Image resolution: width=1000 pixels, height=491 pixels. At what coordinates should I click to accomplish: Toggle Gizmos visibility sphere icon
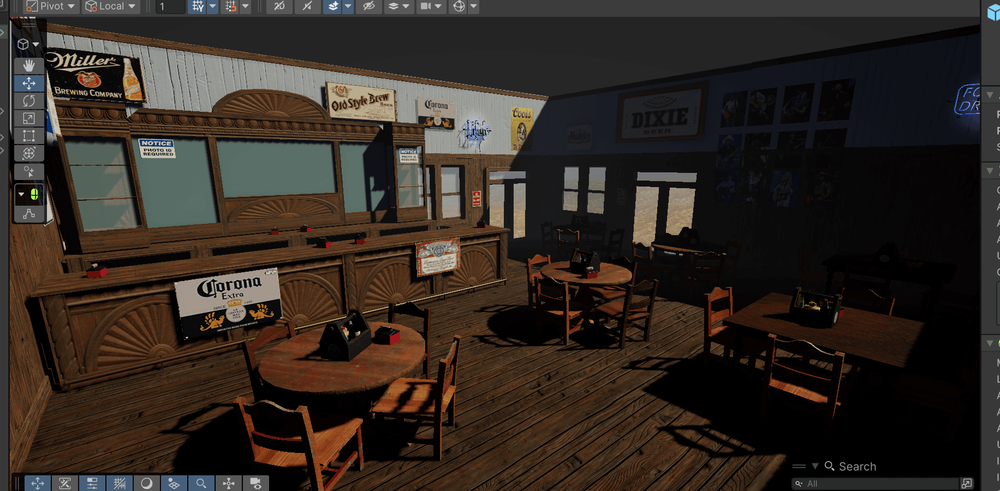[458, 6]
